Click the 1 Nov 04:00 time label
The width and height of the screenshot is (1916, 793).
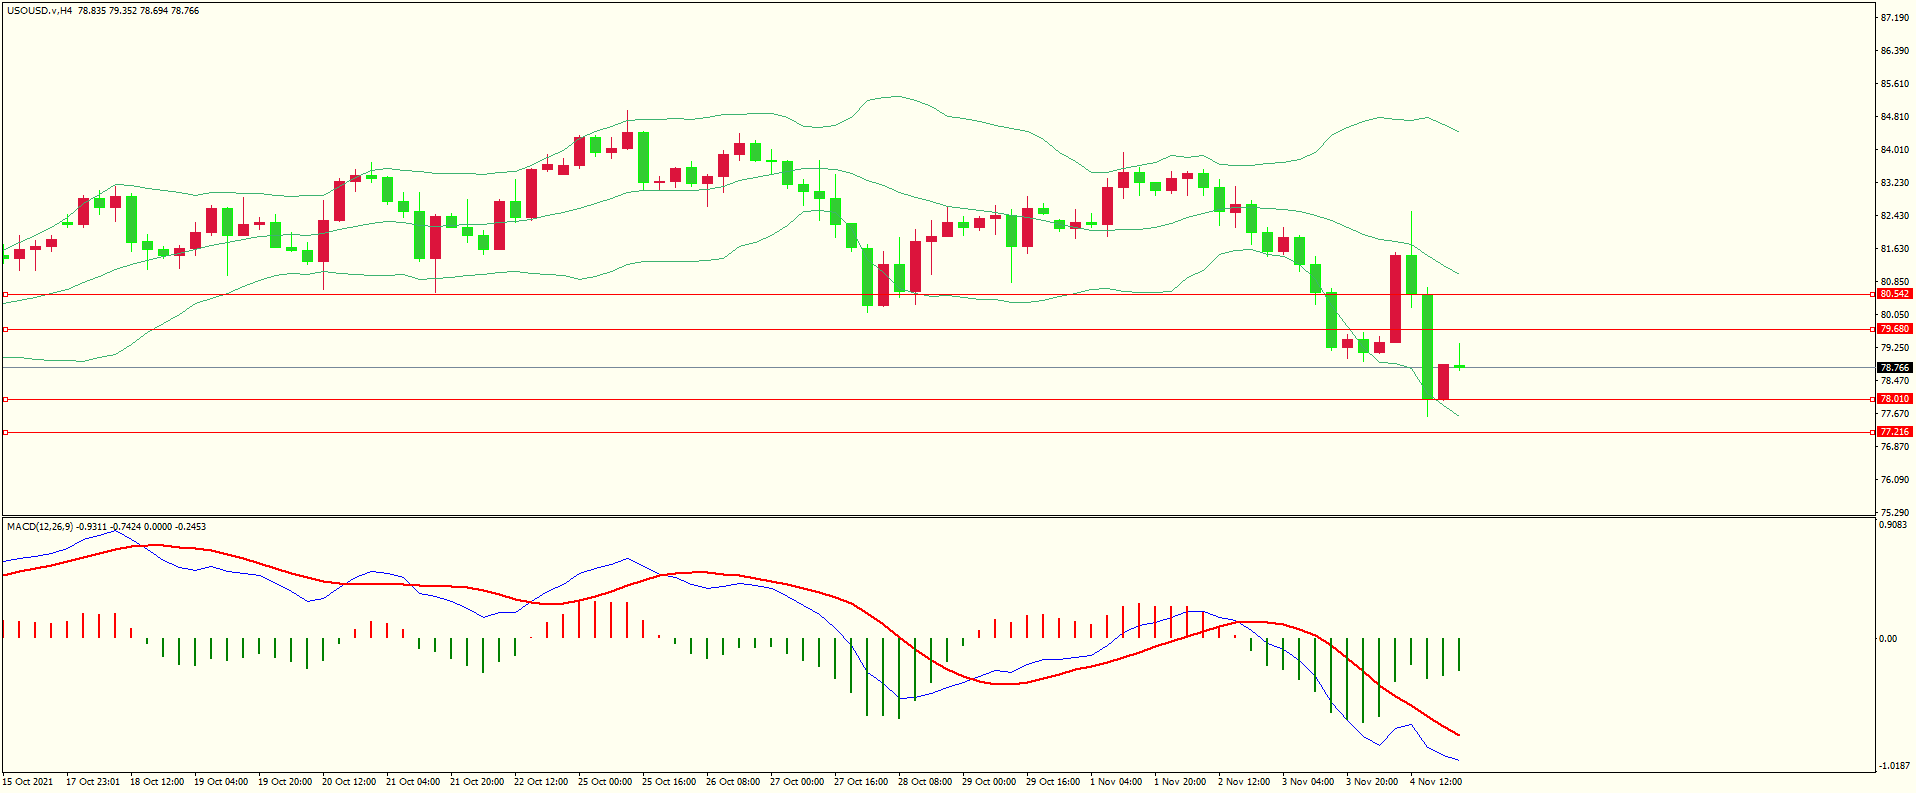[x=1116, y=782]
